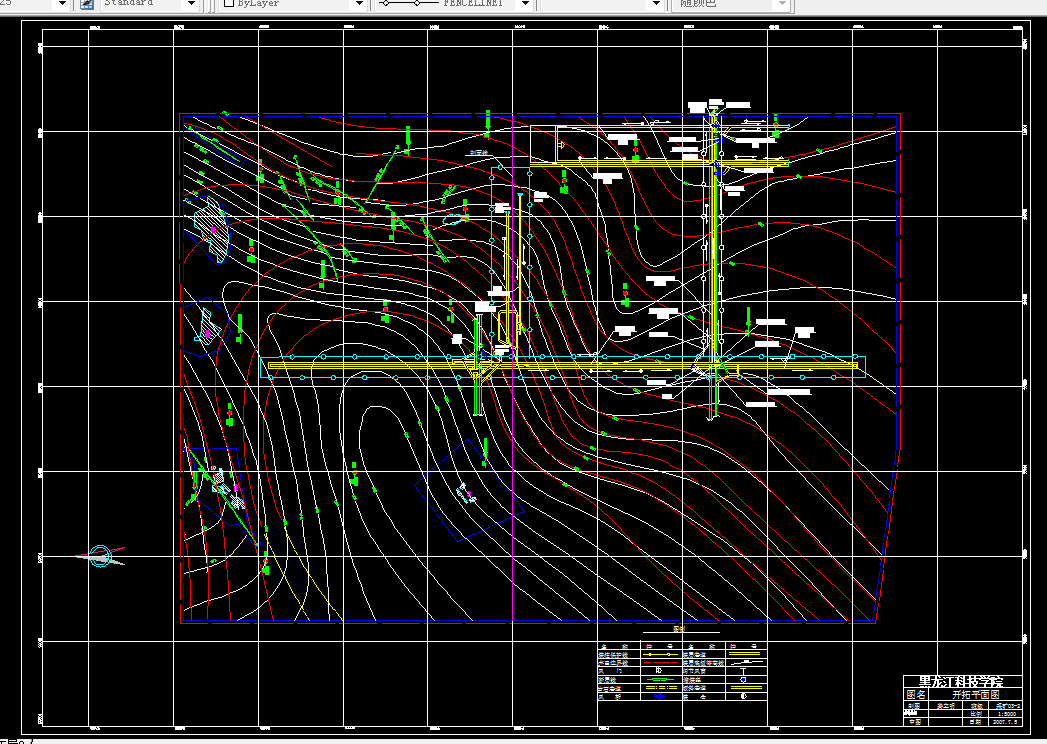Click the upper hatched area at left edge

click(212, 229)
